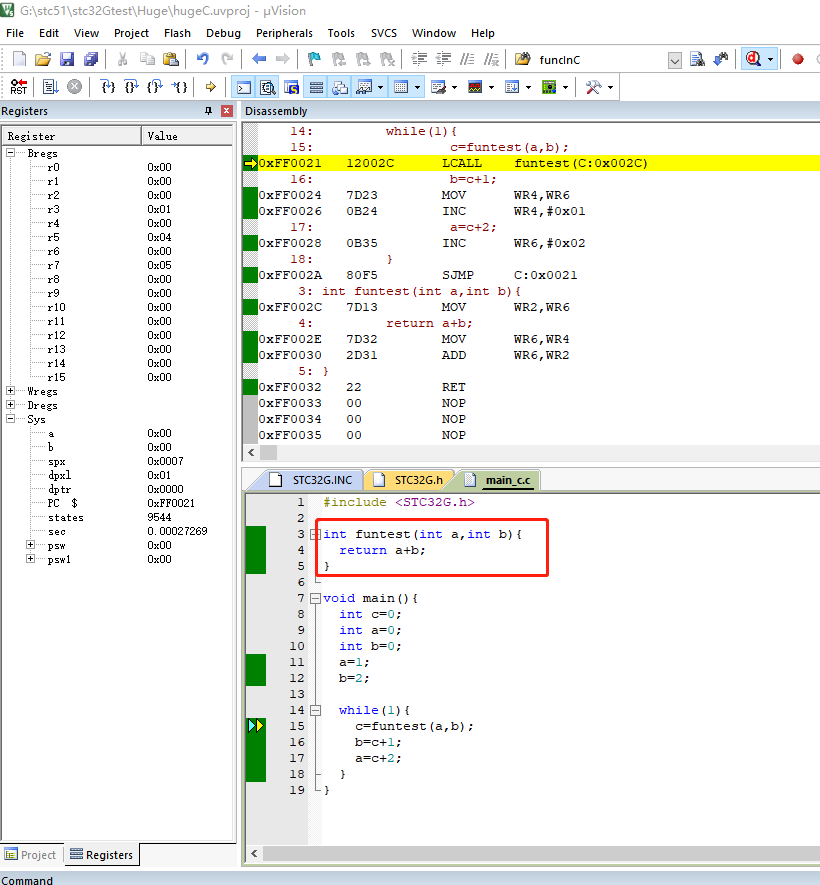Screen dimensions: 820x885
Task: Switch to the STC32G.h editor tab
Action: click(409, 480)
